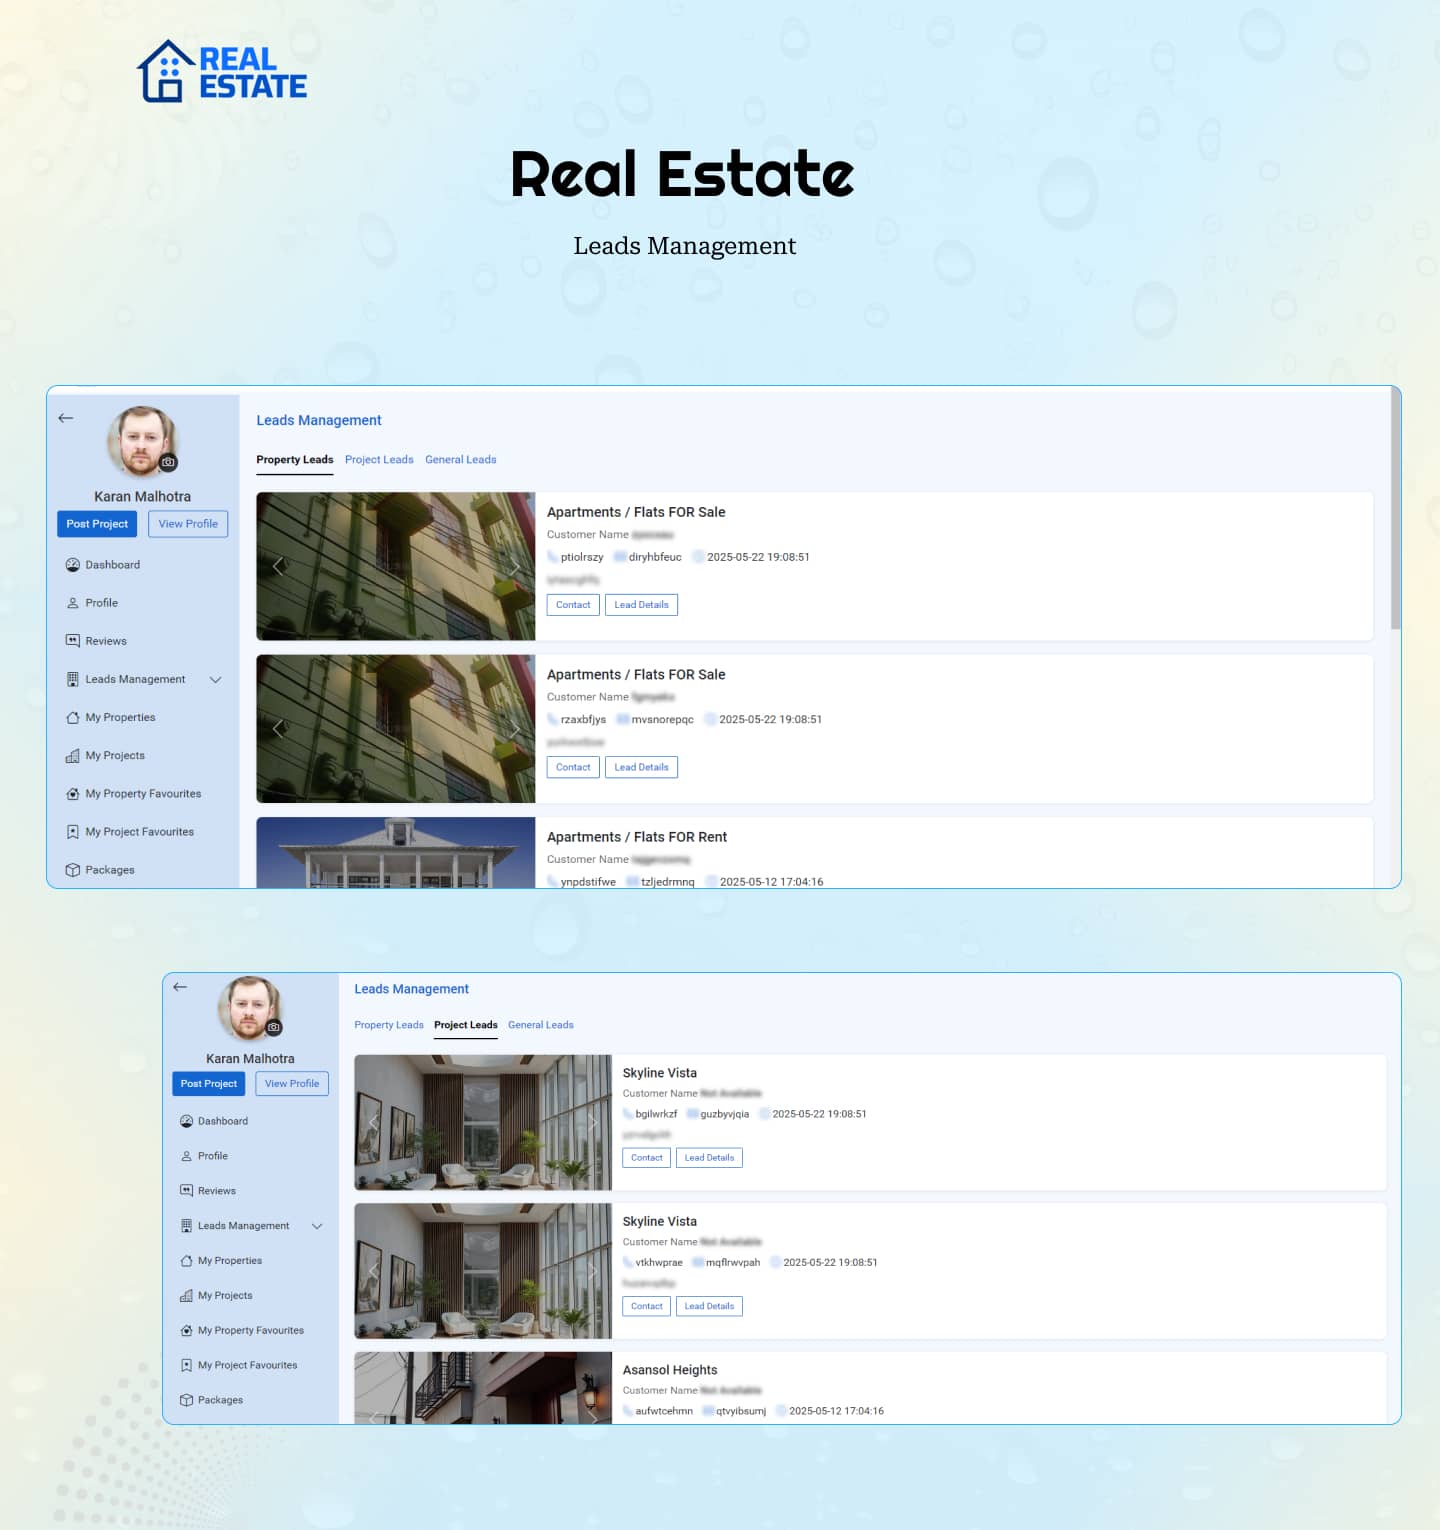Show previous image on second Flats FOR Sale card

(278, 728)
